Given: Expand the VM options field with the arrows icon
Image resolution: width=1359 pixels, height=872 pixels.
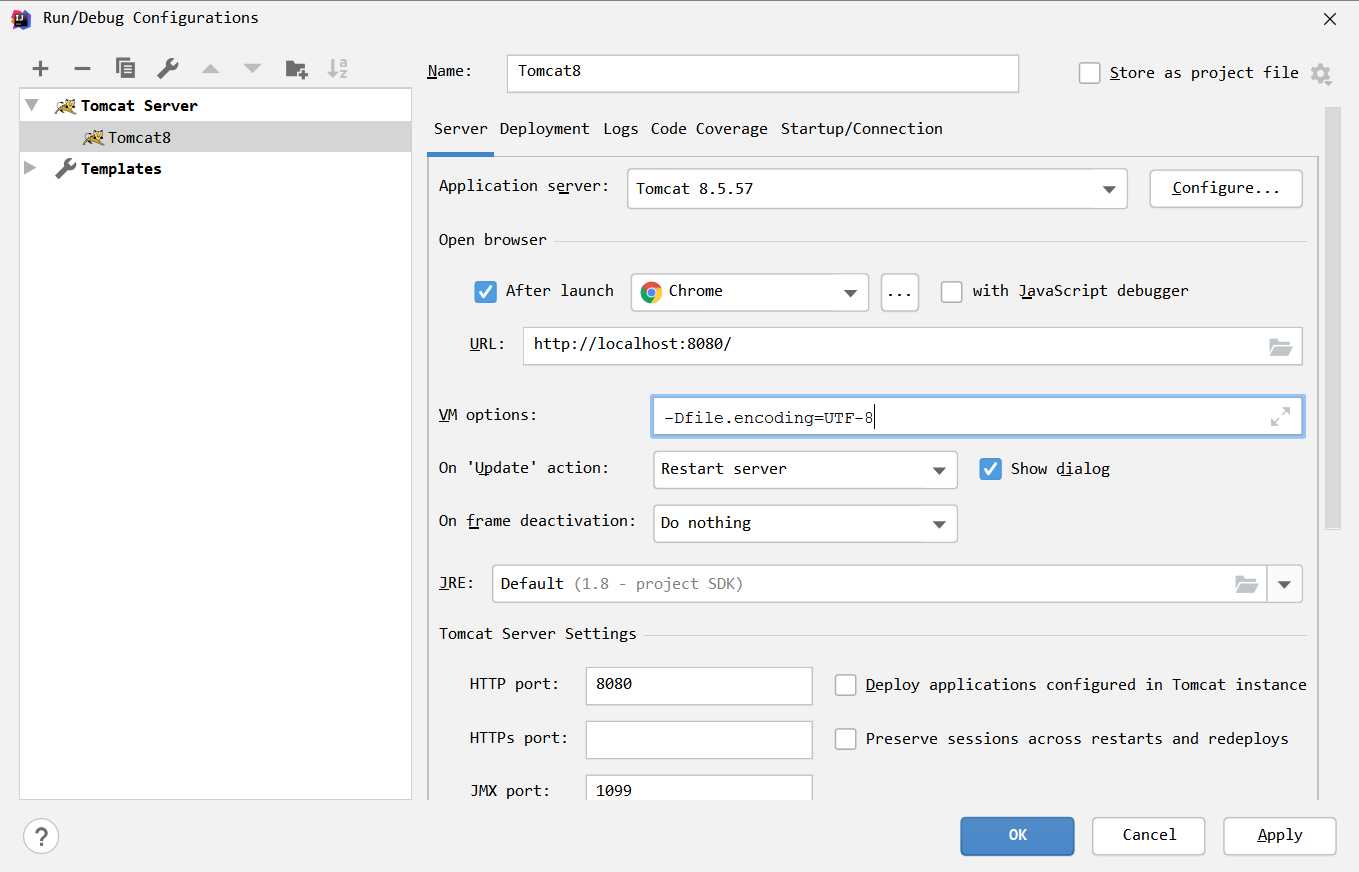Looking at the screenshot, I should coord(1280,417).
